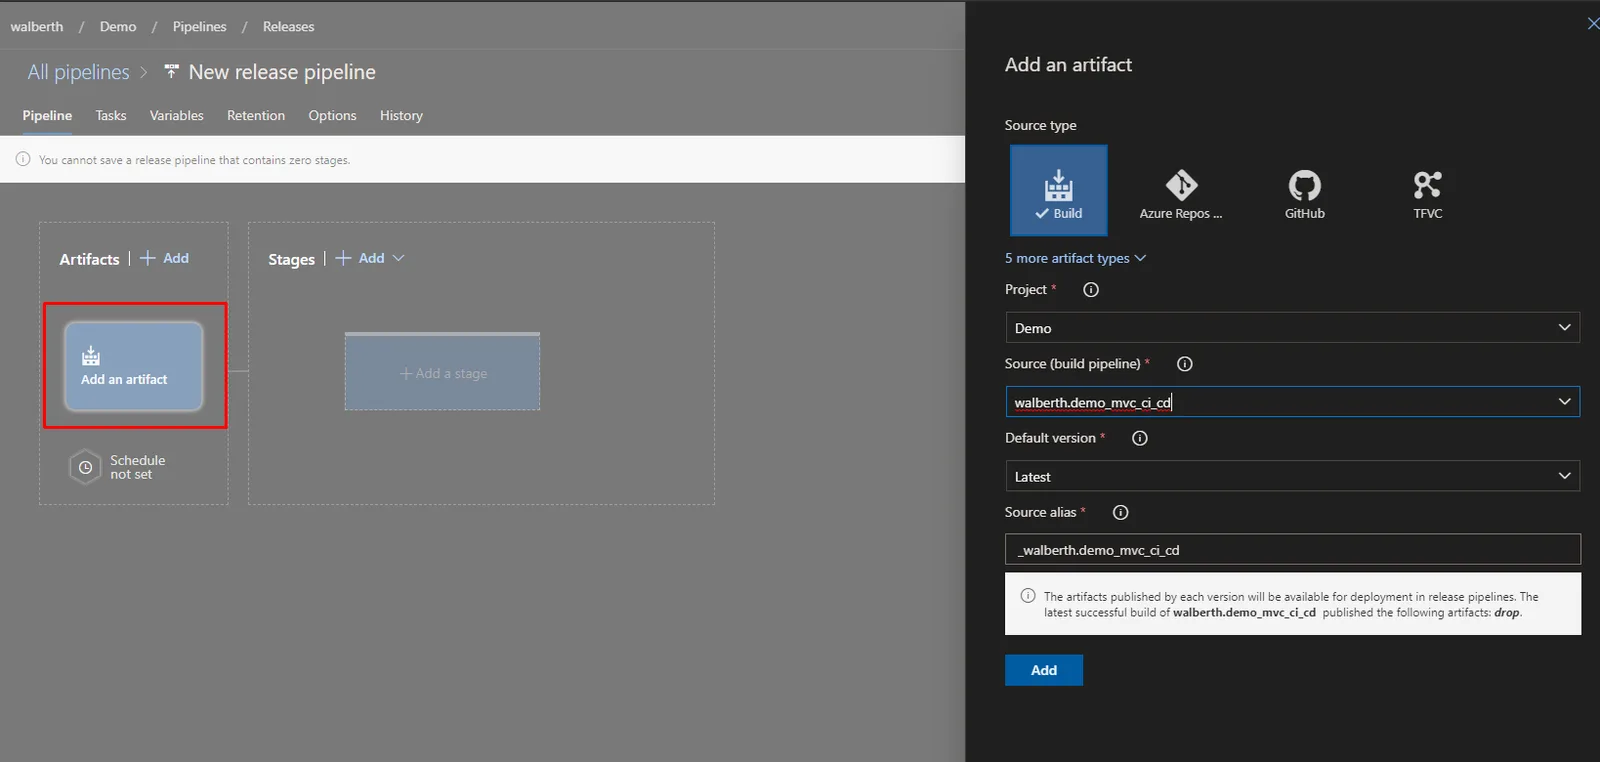Click the plus Add artifacts link
The image size is (1600, 762).
click(x=165, y=258)
